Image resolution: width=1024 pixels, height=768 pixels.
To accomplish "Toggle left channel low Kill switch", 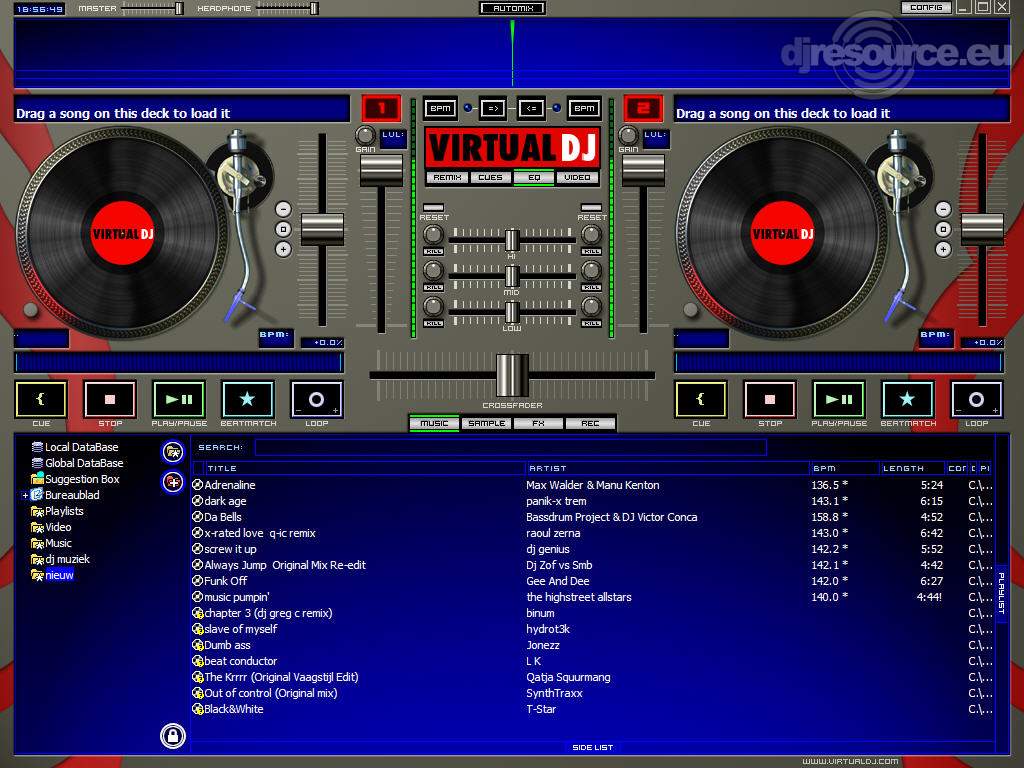I will (x=434, y=323).
